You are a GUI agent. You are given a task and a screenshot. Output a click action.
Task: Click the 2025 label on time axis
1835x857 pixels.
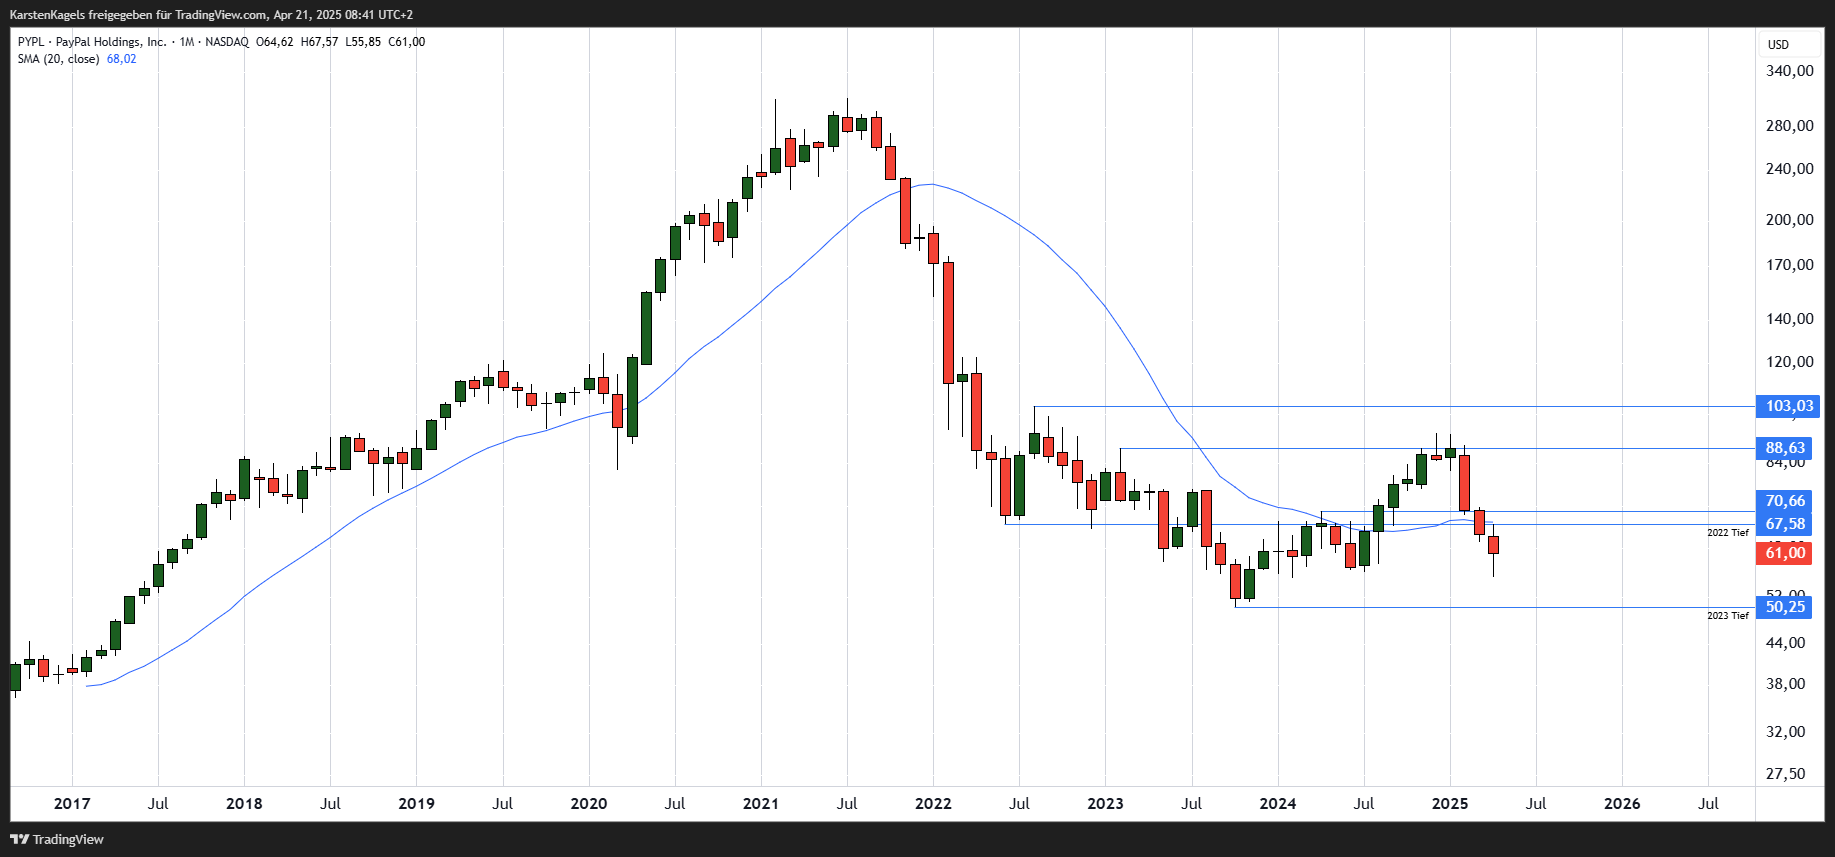tap(1450, 803)
